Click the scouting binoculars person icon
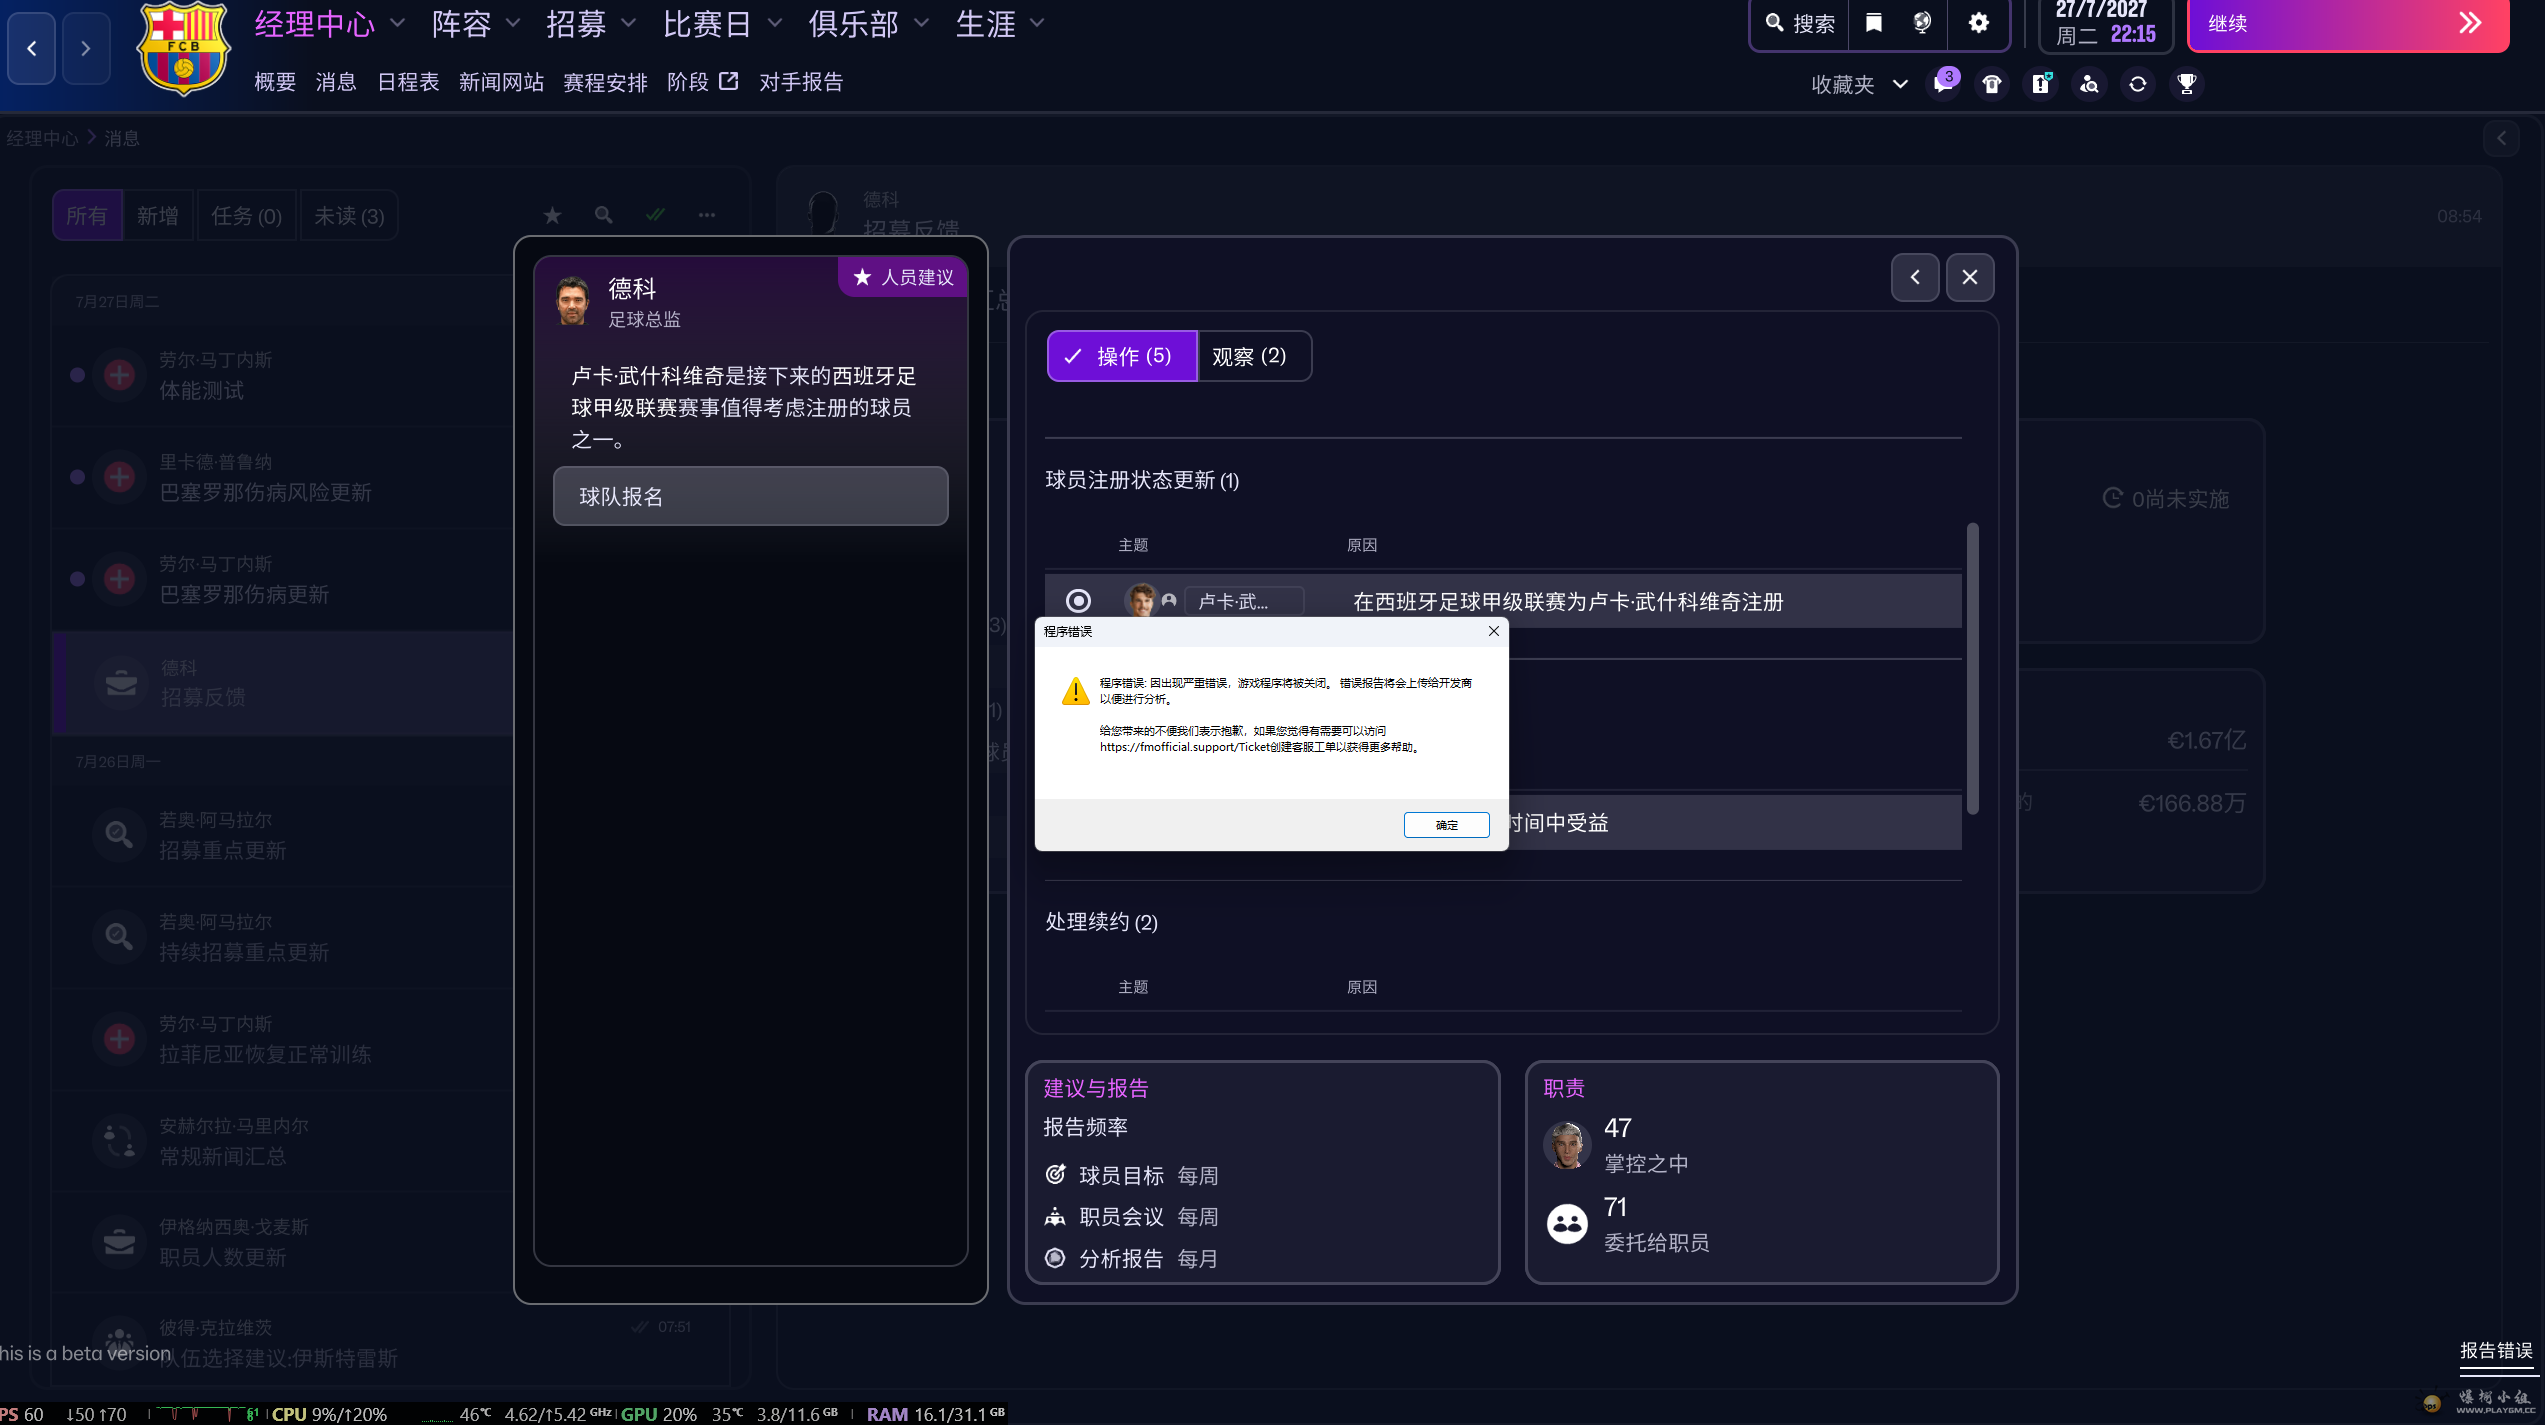 click(2089, 84)
